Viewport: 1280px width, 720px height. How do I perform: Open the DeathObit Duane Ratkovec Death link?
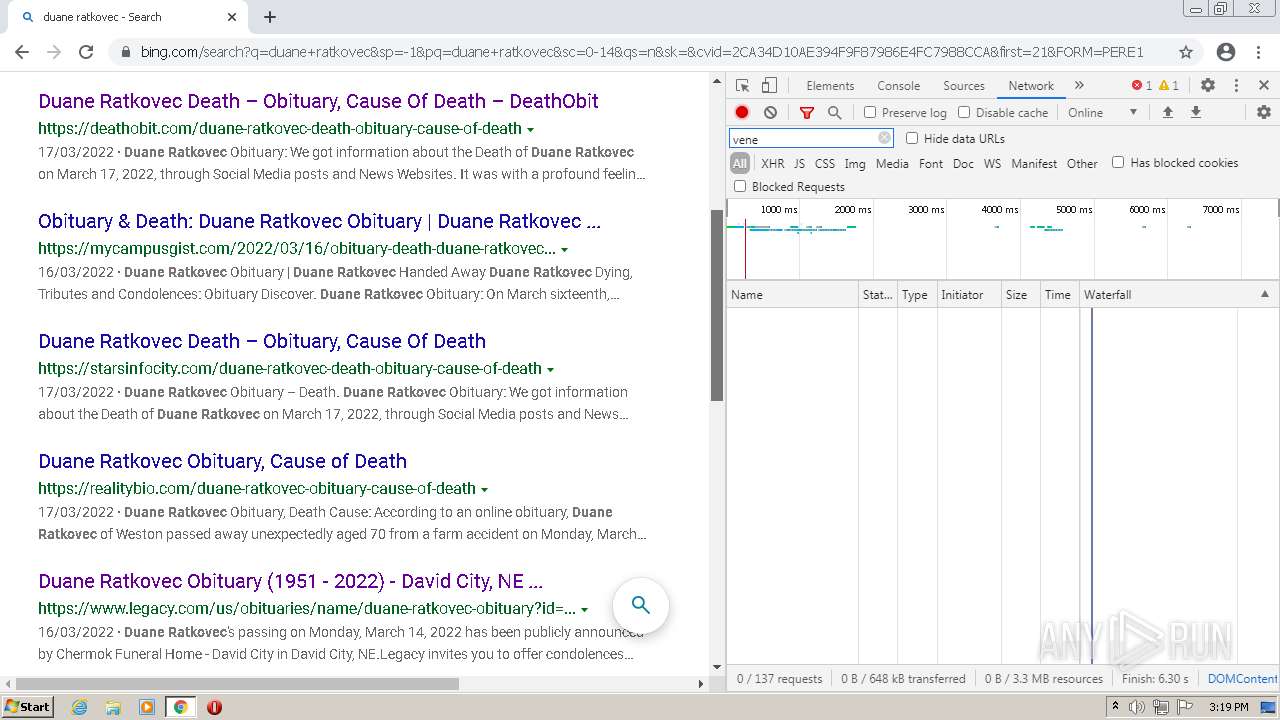(x=318, y=101)
